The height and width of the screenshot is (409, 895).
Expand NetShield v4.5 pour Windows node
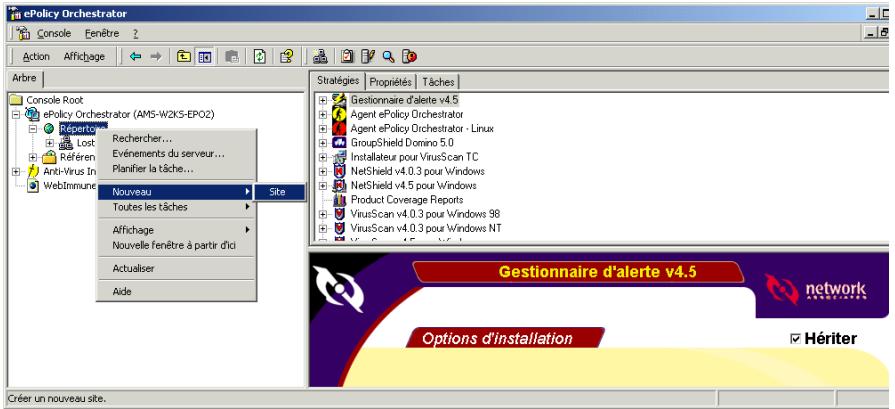(323, 185)
